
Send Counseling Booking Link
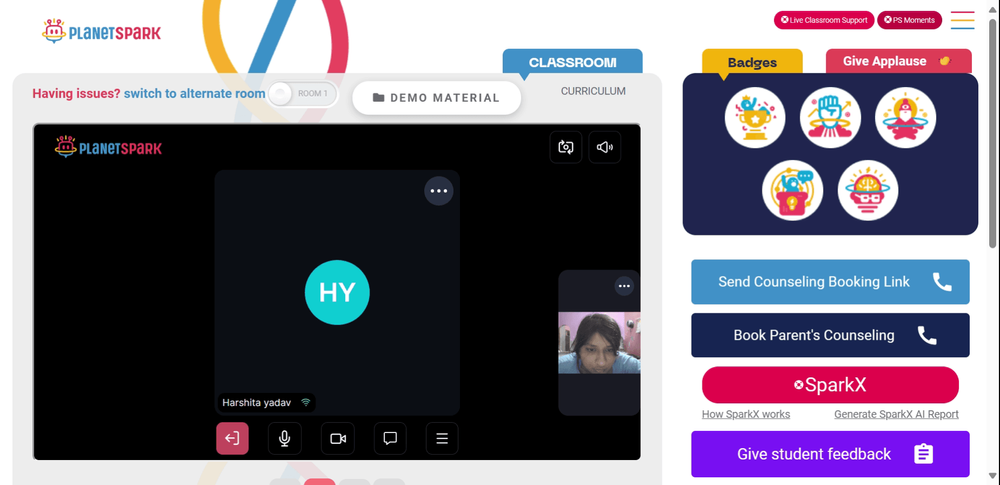point(830,281)
